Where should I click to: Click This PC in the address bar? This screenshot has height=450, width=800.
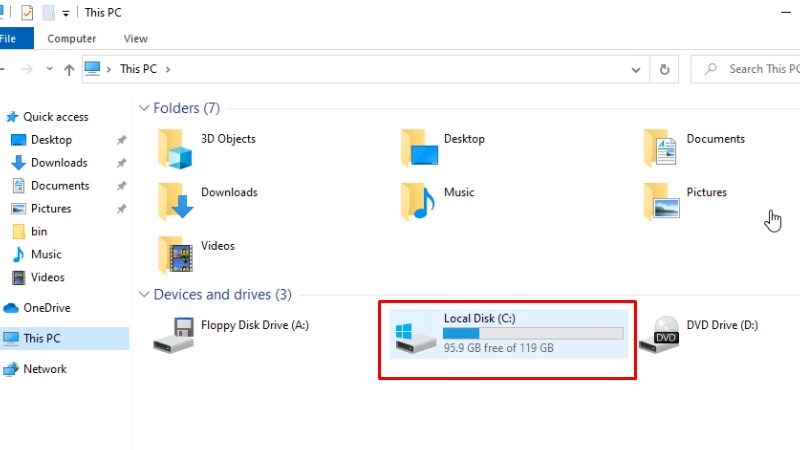138,69
